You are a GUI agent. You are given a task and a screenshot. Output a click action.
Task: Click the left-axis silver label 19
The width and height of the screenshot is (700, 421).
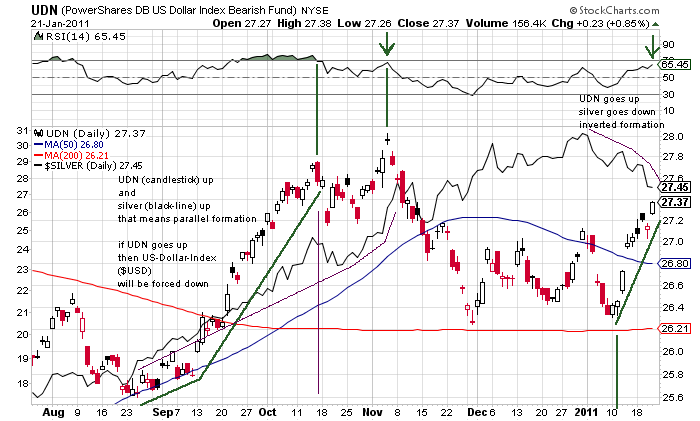22,358
